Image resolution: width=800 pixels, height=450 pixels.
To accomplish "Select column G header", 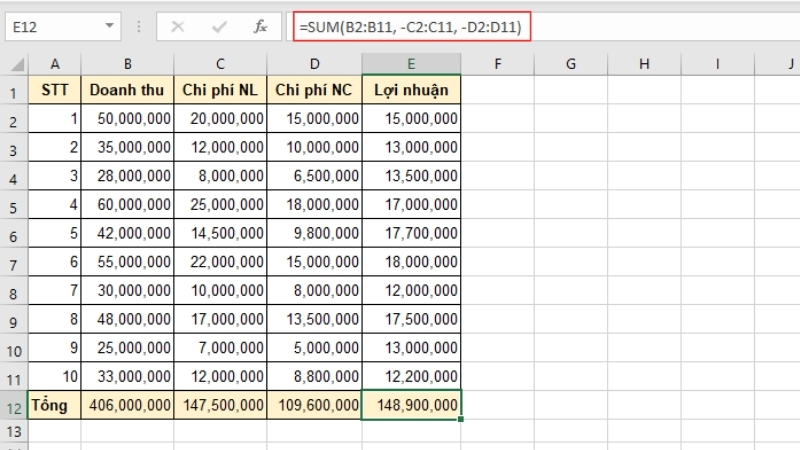I will [x=570, y=65].
